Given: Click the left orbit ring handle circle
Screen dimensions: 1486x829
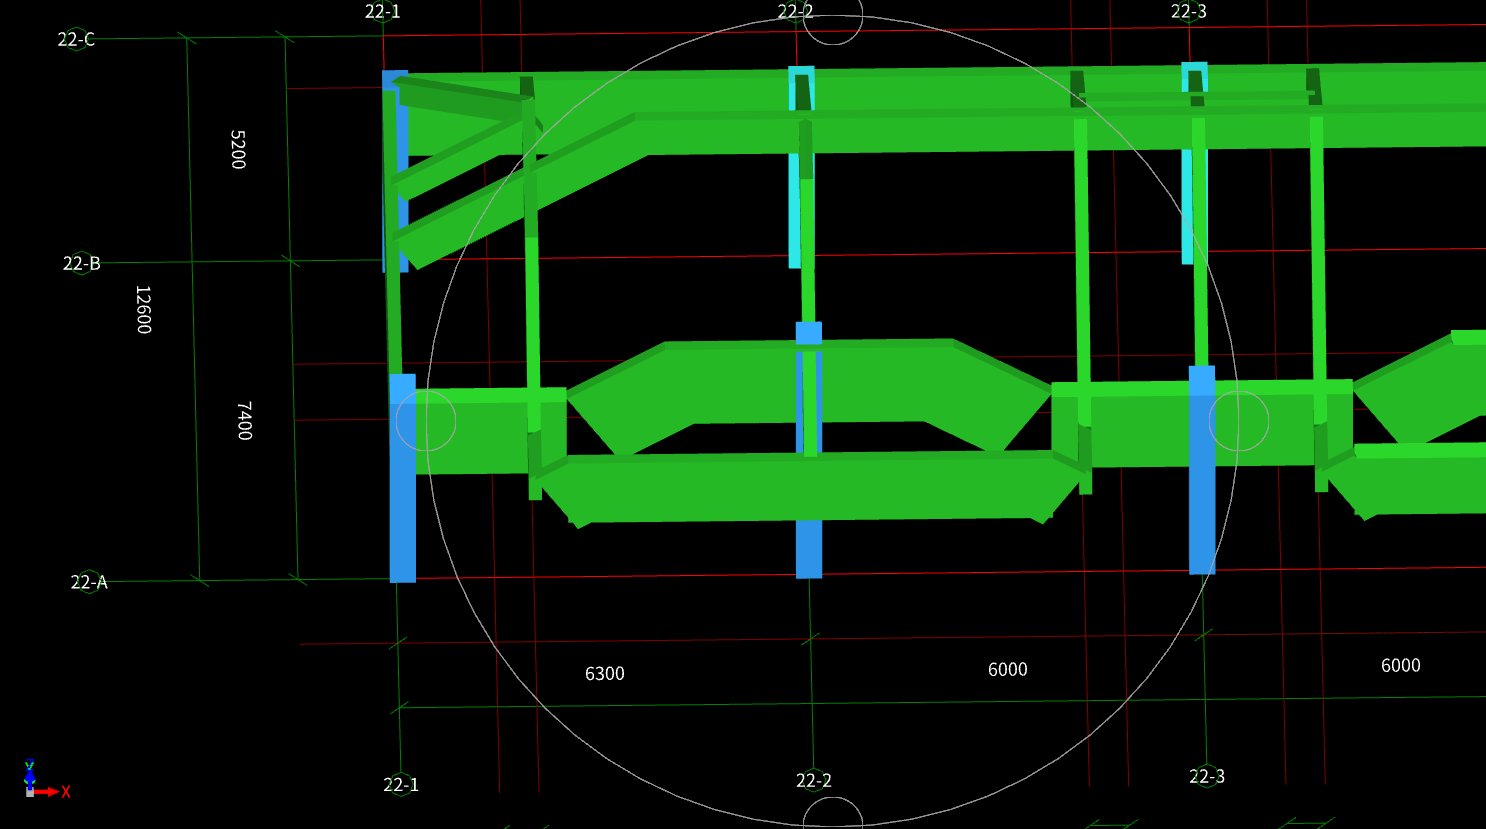Looking at the screenshot, I should [426, 421].
